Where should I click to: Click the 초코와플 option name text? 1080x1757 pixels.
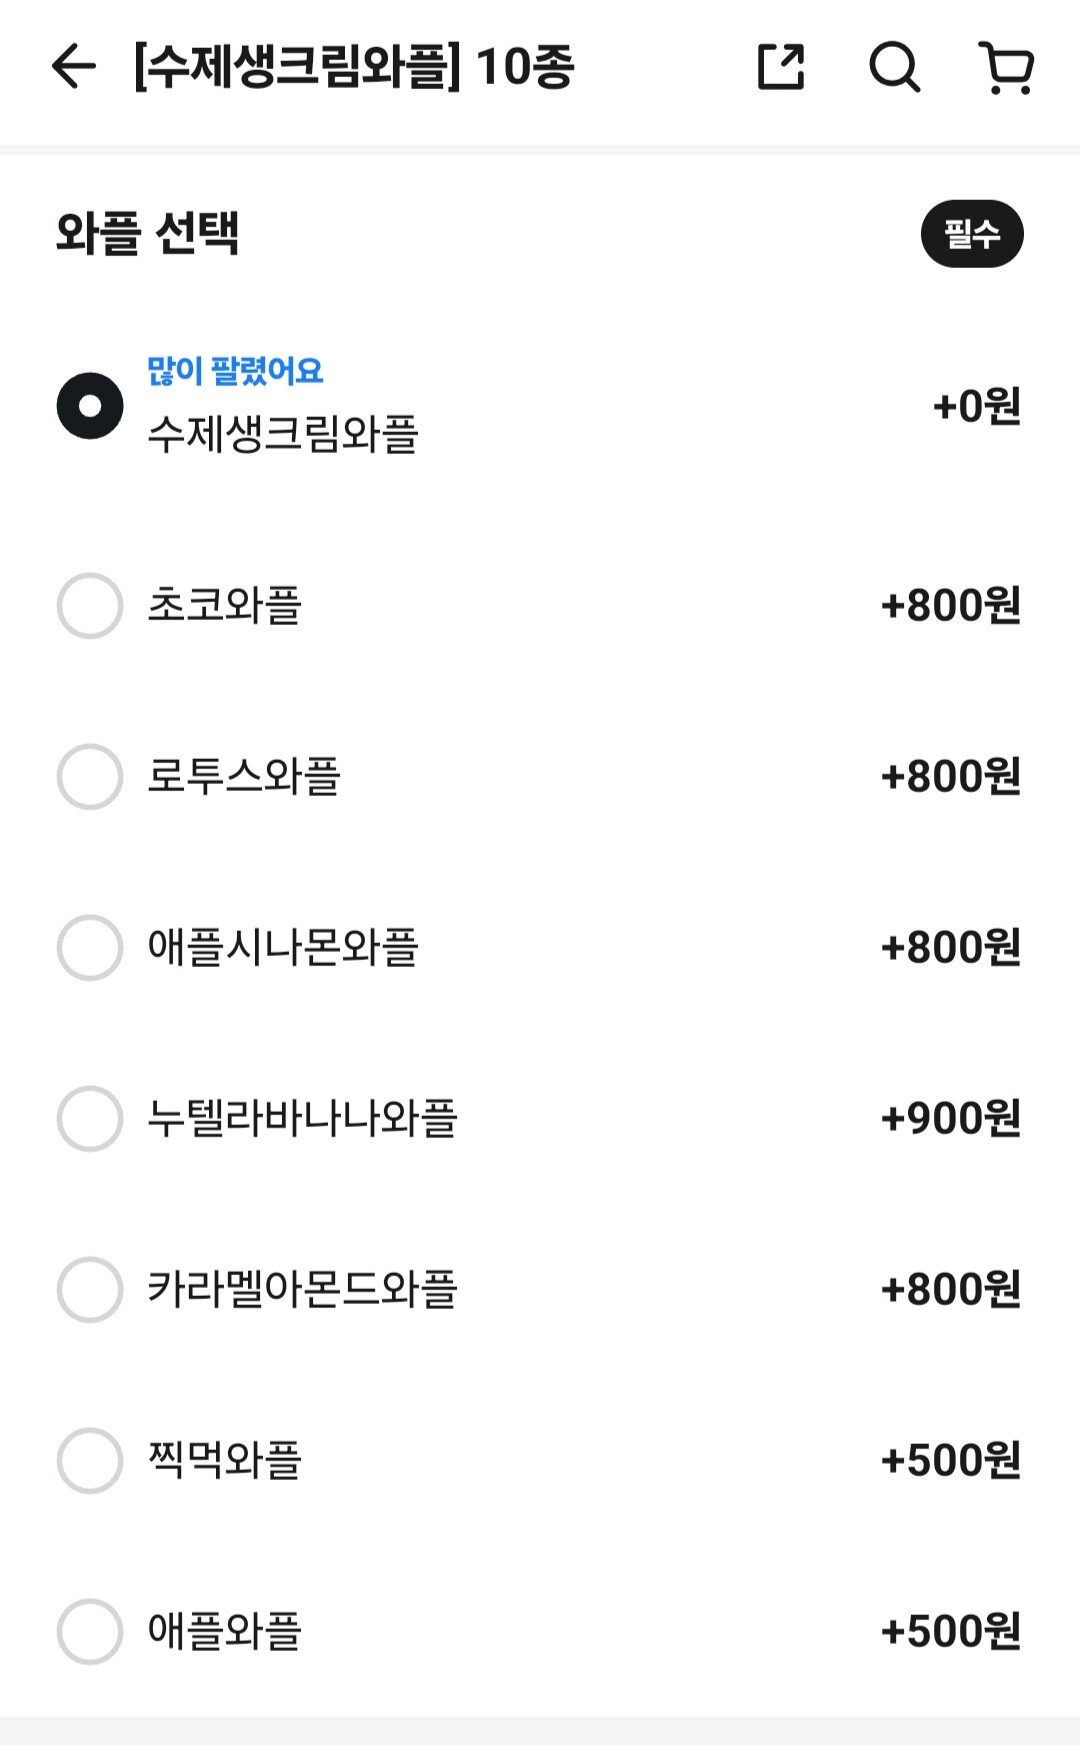pos(224,605)
